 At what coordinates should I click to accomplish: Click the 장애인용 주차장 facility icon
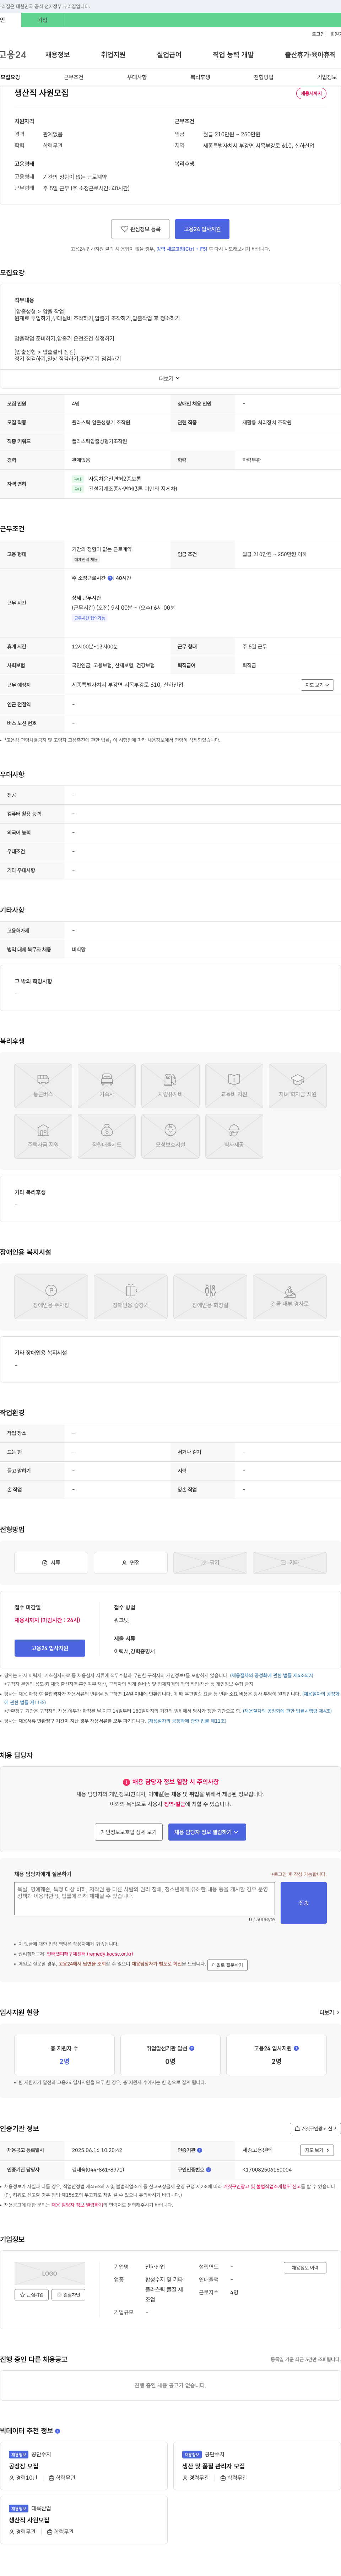pos(51,1296)
